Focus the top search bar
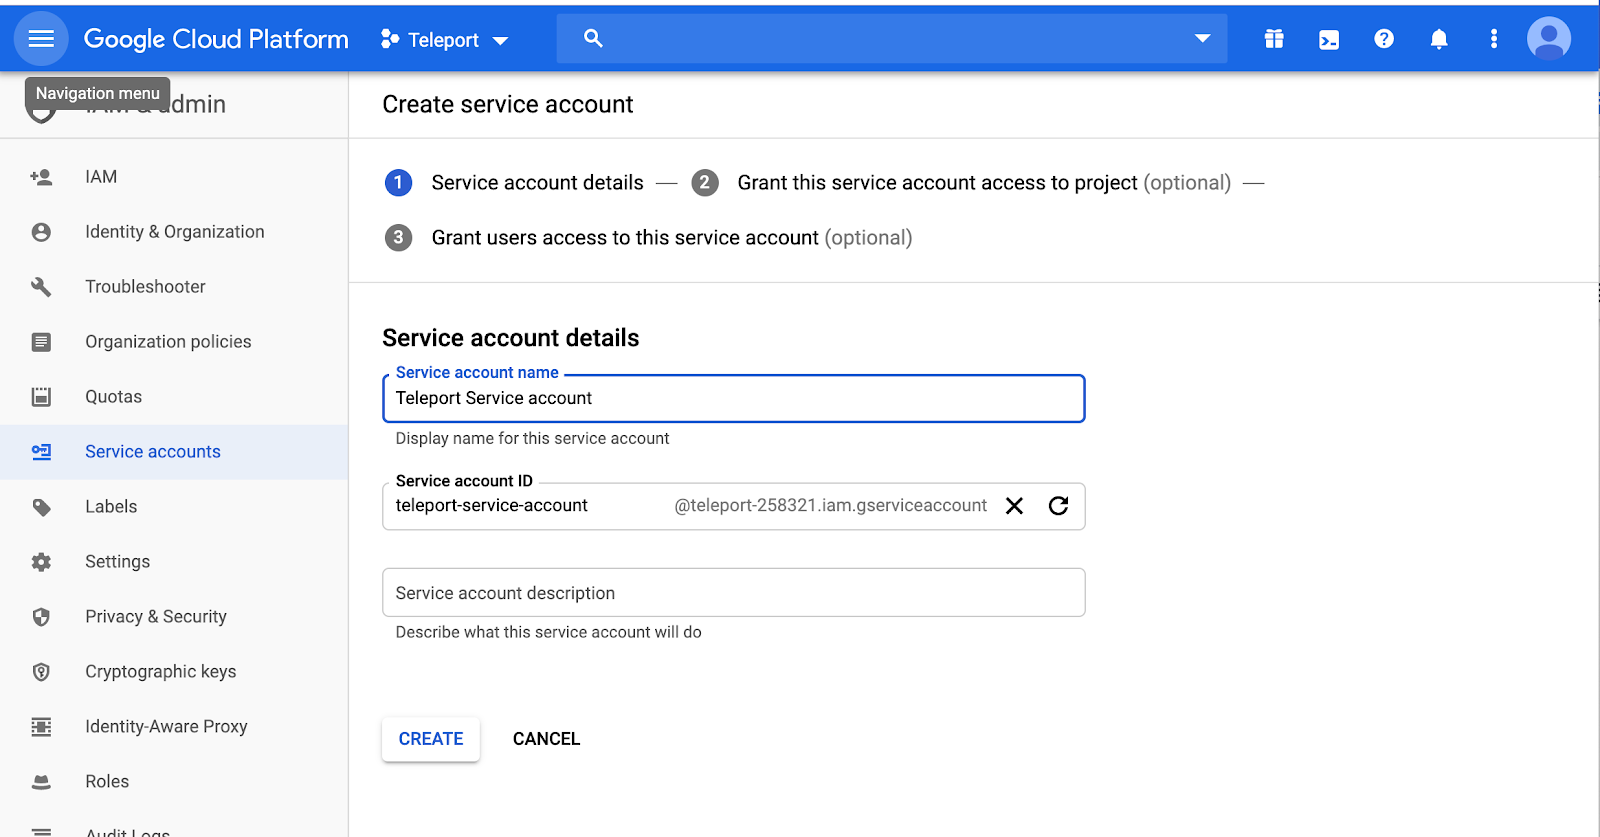1600x837 pixels. coord(892,39)
